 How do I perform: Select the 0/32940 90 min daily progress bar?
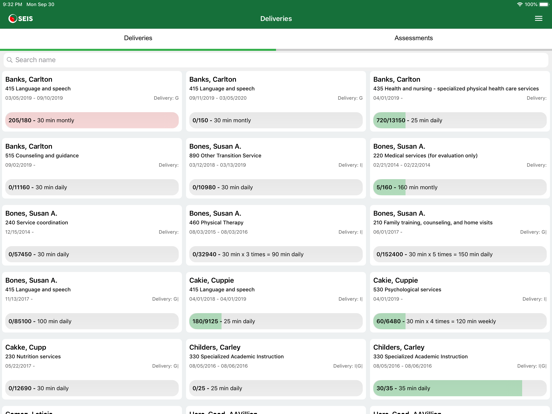(276, 254)
